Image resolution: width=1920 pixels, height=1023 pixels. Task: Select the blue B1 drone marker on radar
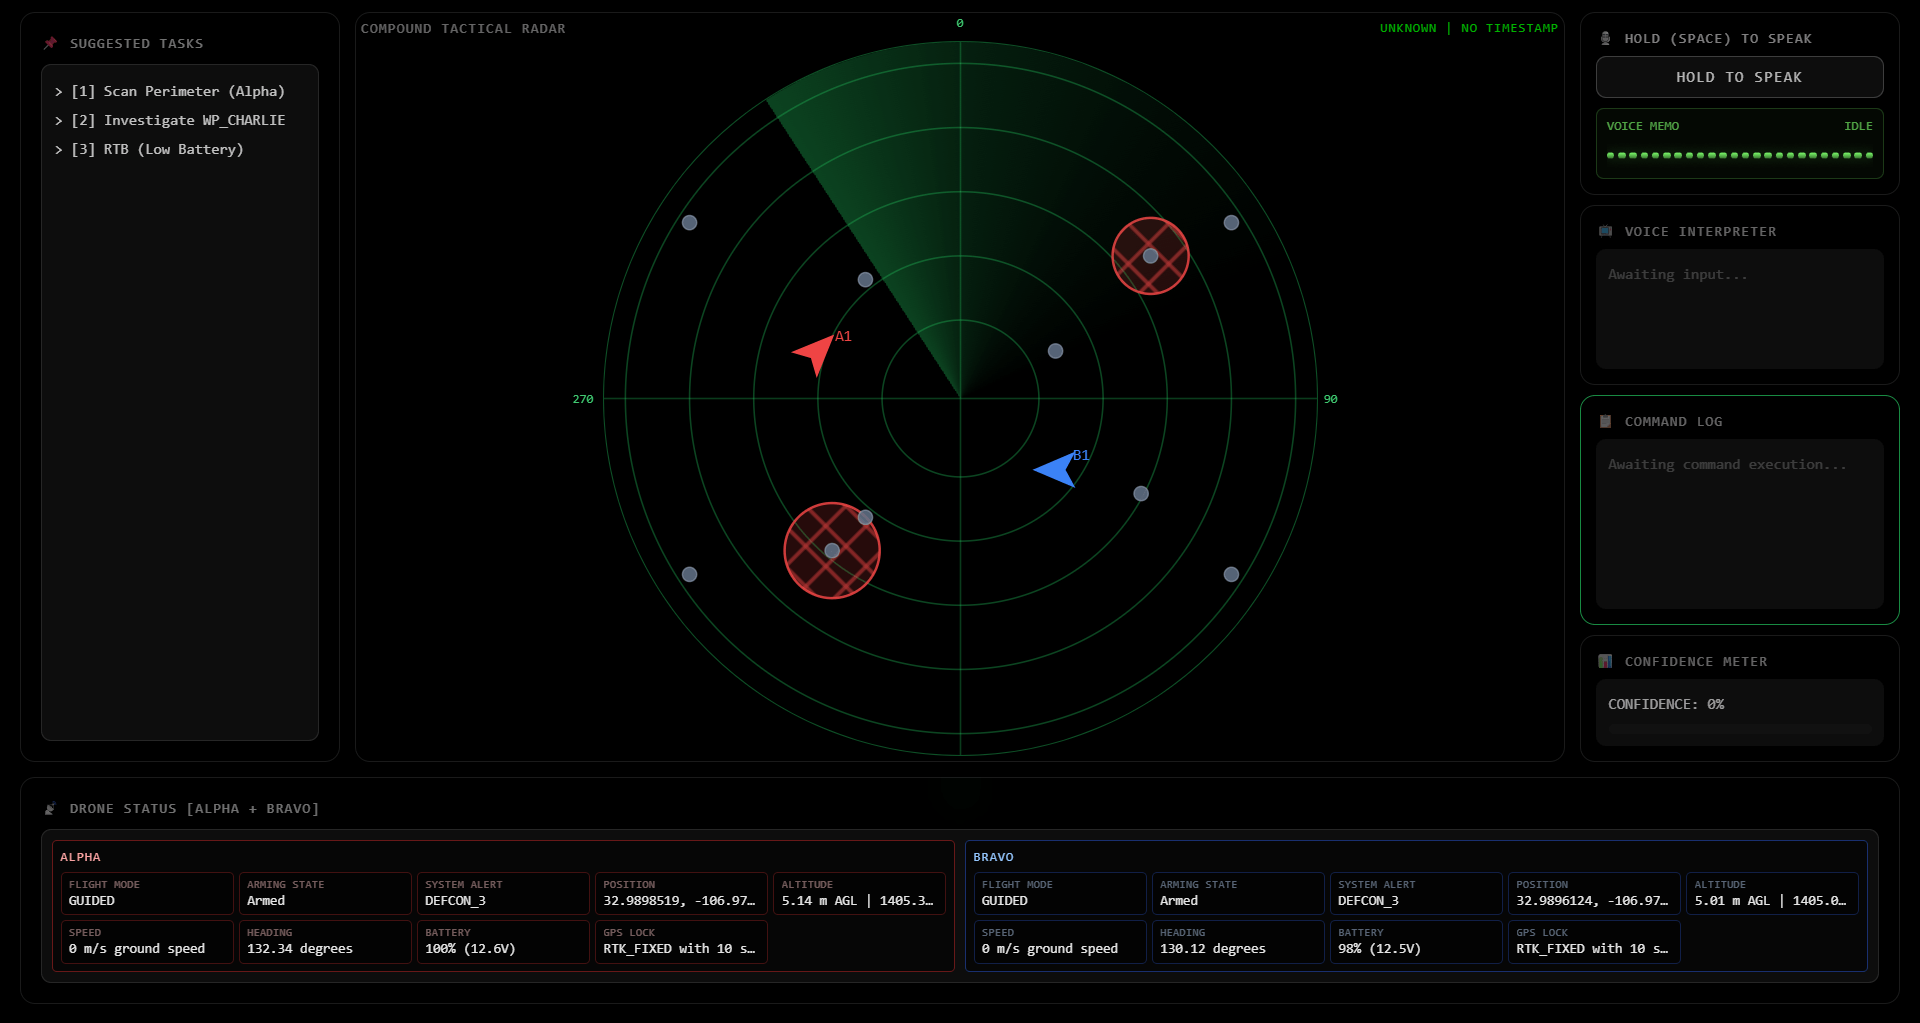[x=1056, y=469]
